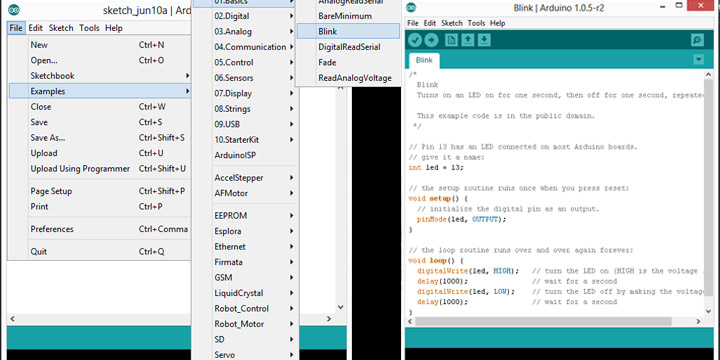Select Fade example sketch
This screenshot has height=360, width=720.
tap(348, 62)
